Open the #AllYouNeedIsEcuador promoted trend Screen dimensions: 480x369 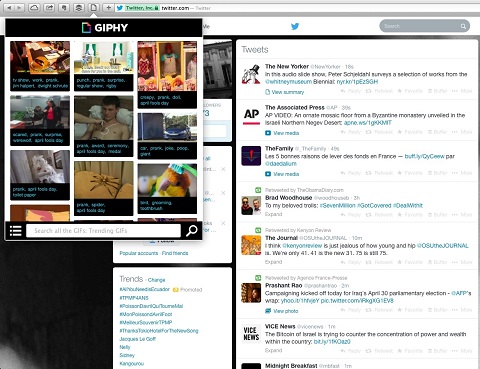[x=145, y=289]
